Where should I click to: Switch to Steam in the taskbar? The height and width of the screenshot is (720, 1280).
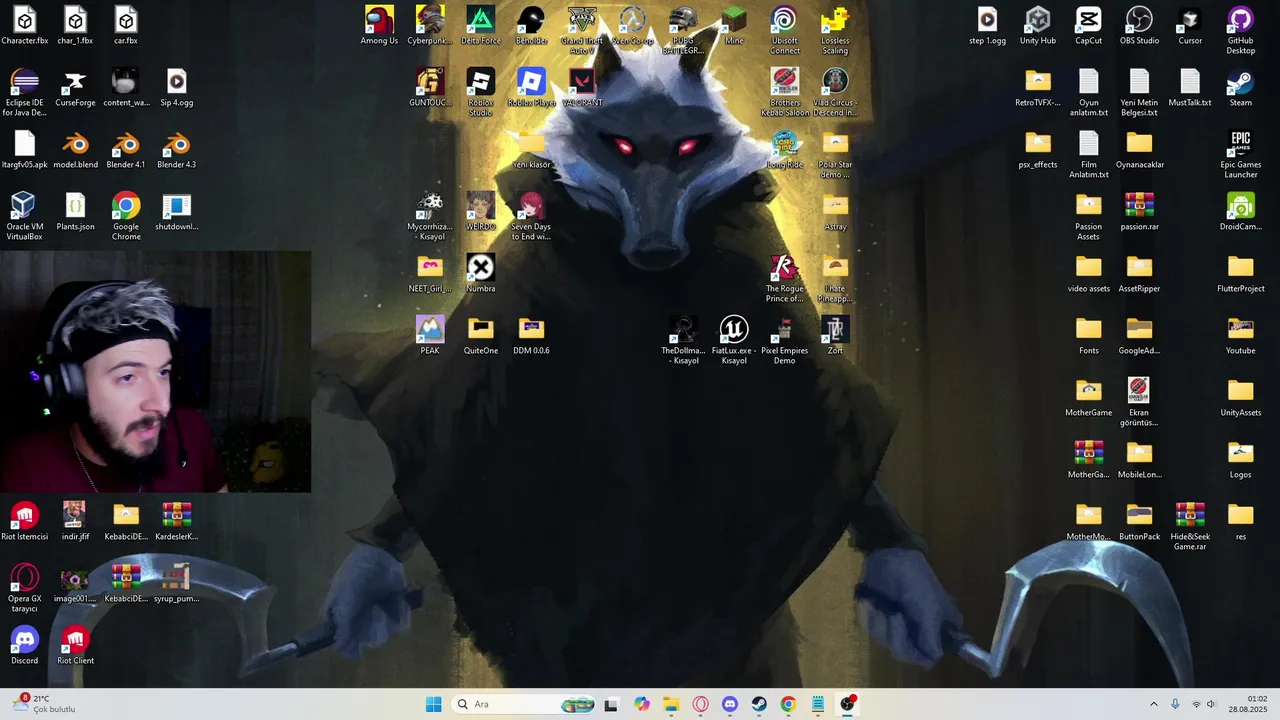tap(759, 704)
